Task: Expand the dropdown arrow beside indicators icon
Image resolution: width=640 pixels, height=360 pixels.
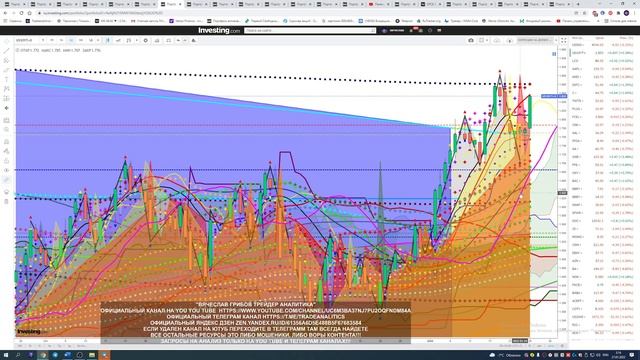Action: [137, 40]
